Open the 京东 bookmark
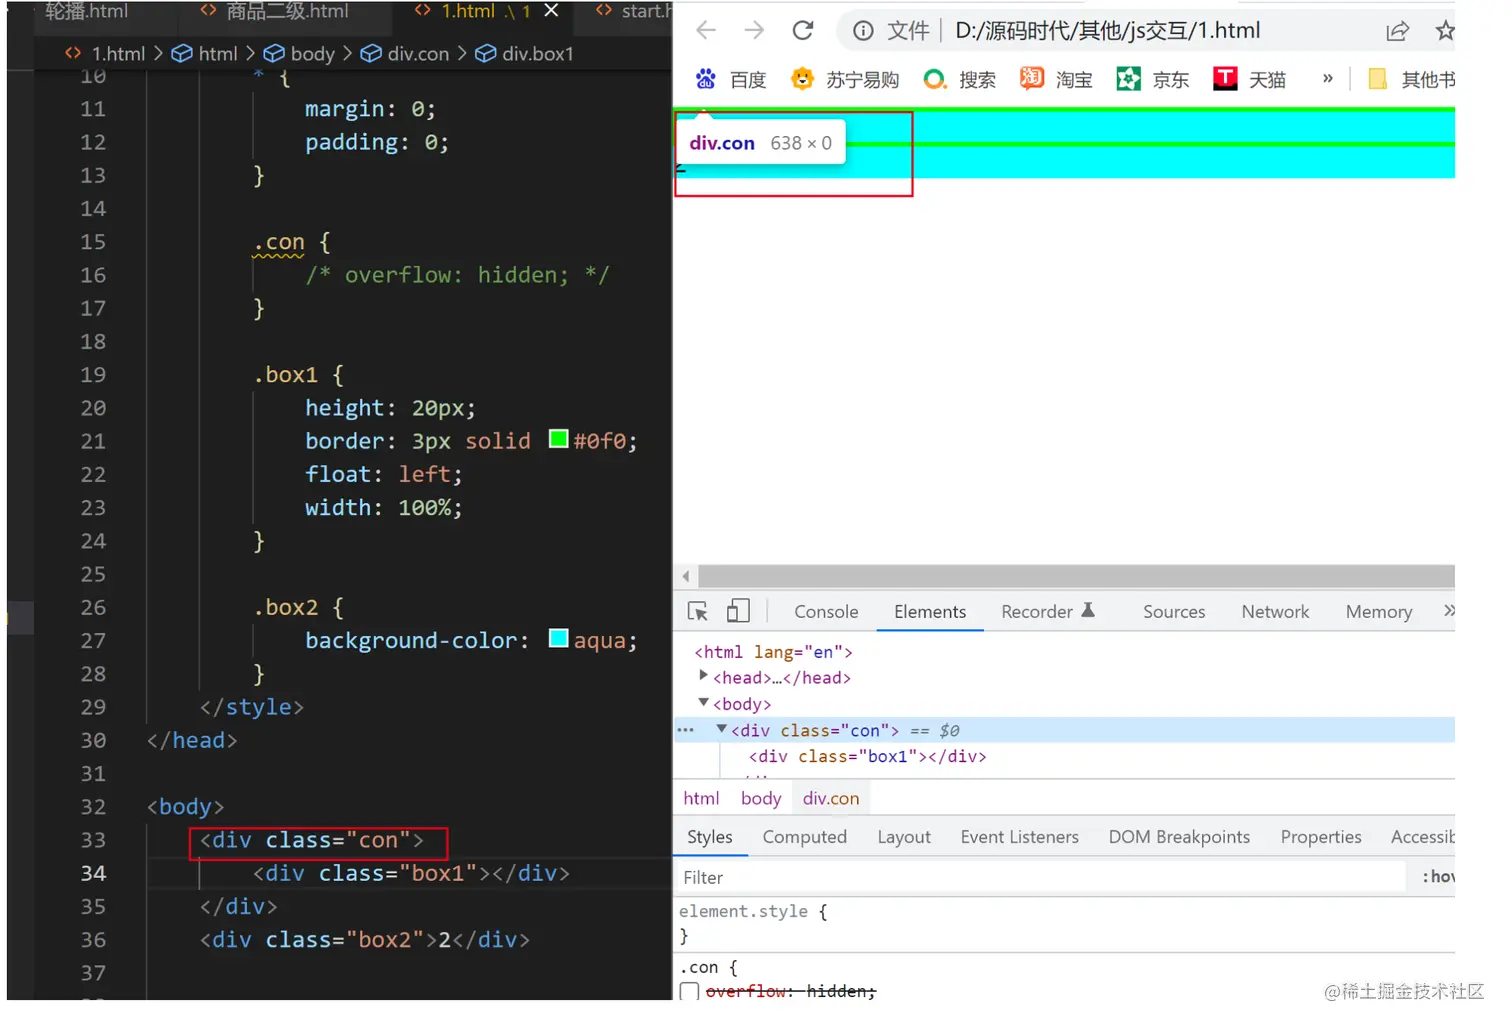Image resolution: width=1512 pixels, height=1029 pixels. click(x=1153, y=79)
